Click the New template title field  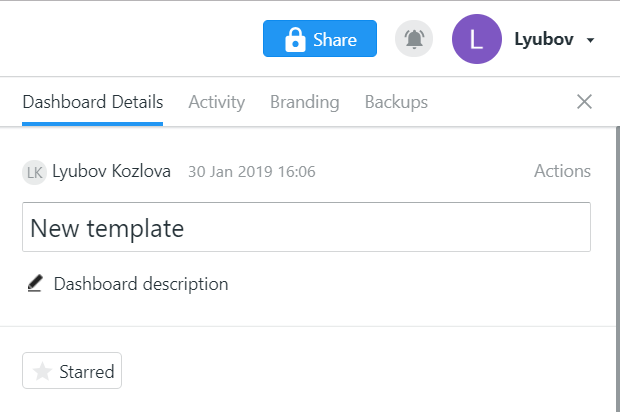click(306, 227)
